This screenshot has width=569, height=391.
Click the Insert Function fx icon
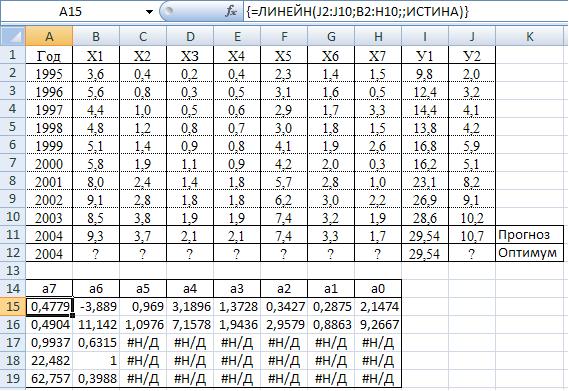[x=230, y=11]
